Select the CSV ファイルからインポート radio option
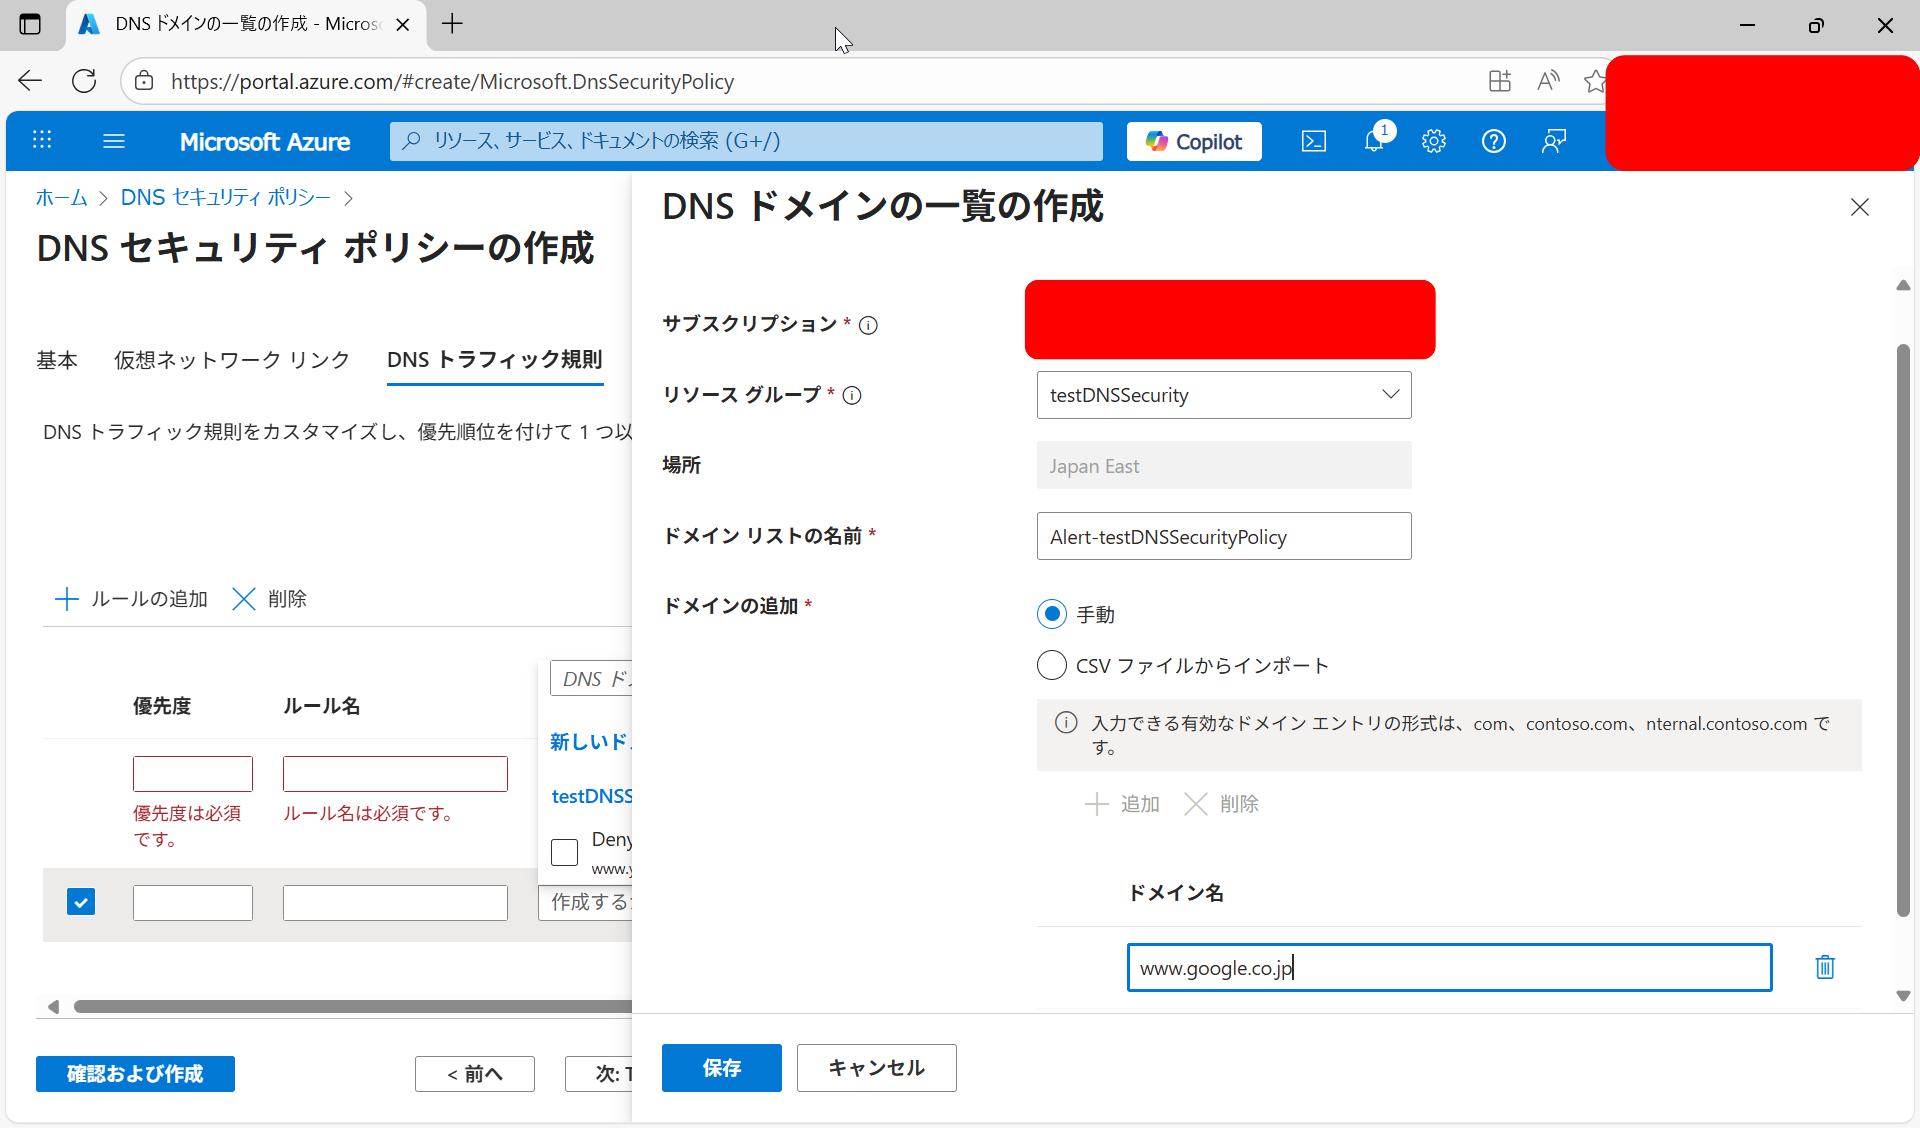The height and width of the screenshot is (1128, 1920). [1052, 665]
